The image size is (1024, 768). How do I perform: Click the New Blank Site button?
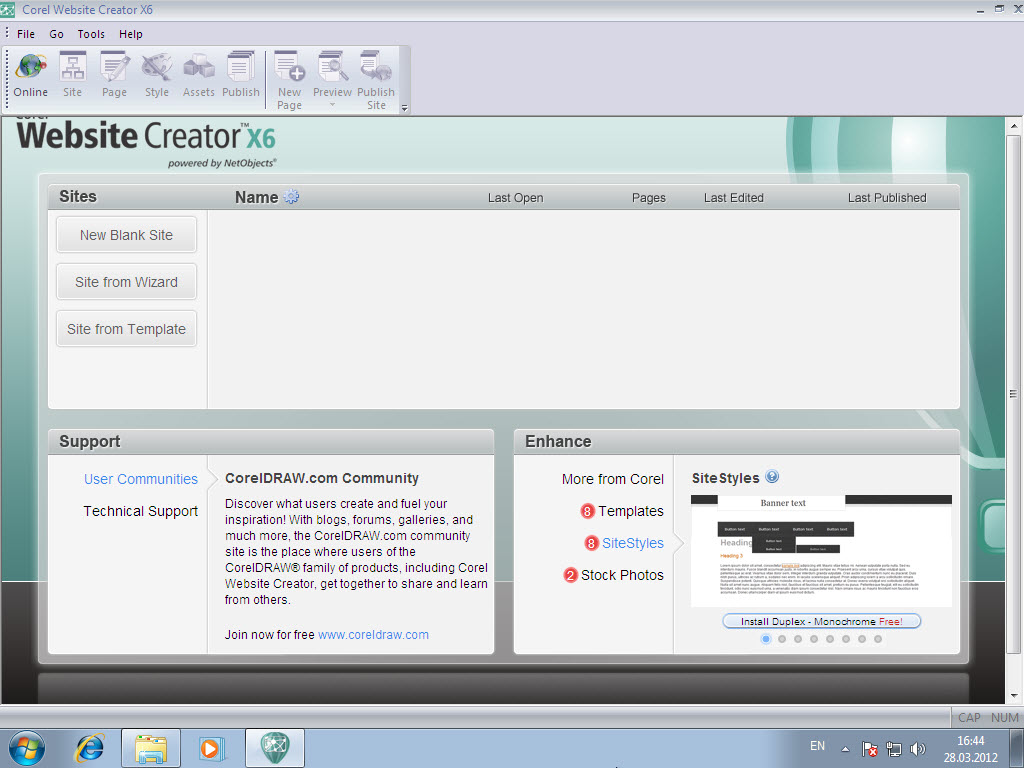click(x=127, y=235)
